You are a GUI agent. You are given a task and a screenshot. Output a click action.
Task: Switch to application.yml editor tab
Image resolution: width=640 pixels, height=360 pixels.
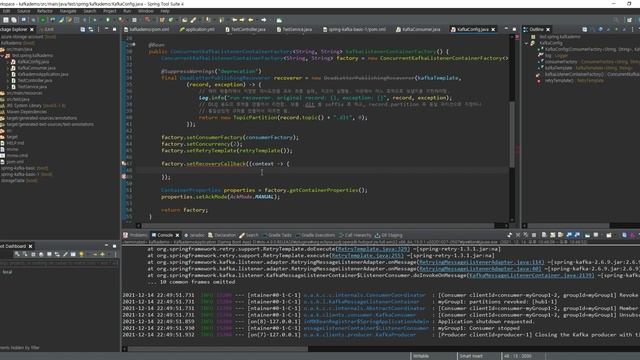[197, 29]
